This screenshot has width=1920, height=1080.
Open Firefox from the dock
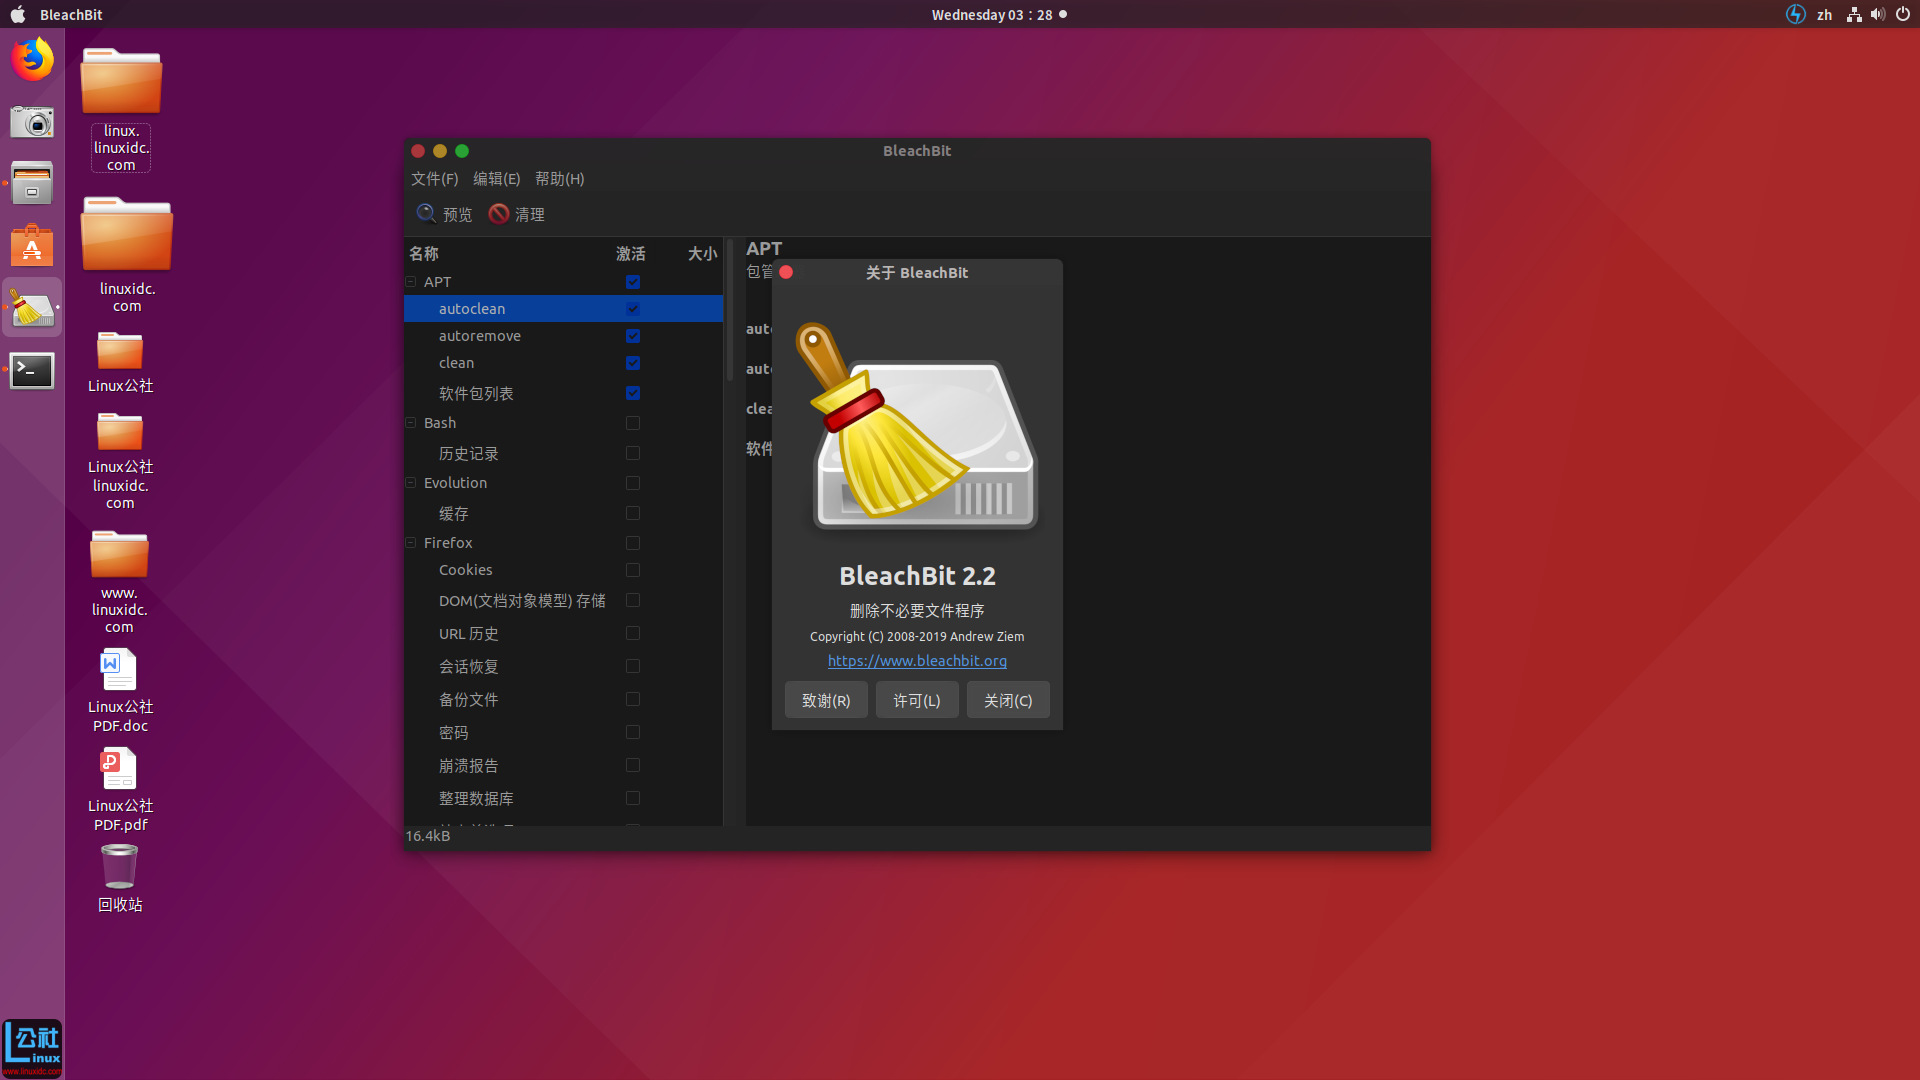[32, 59]
